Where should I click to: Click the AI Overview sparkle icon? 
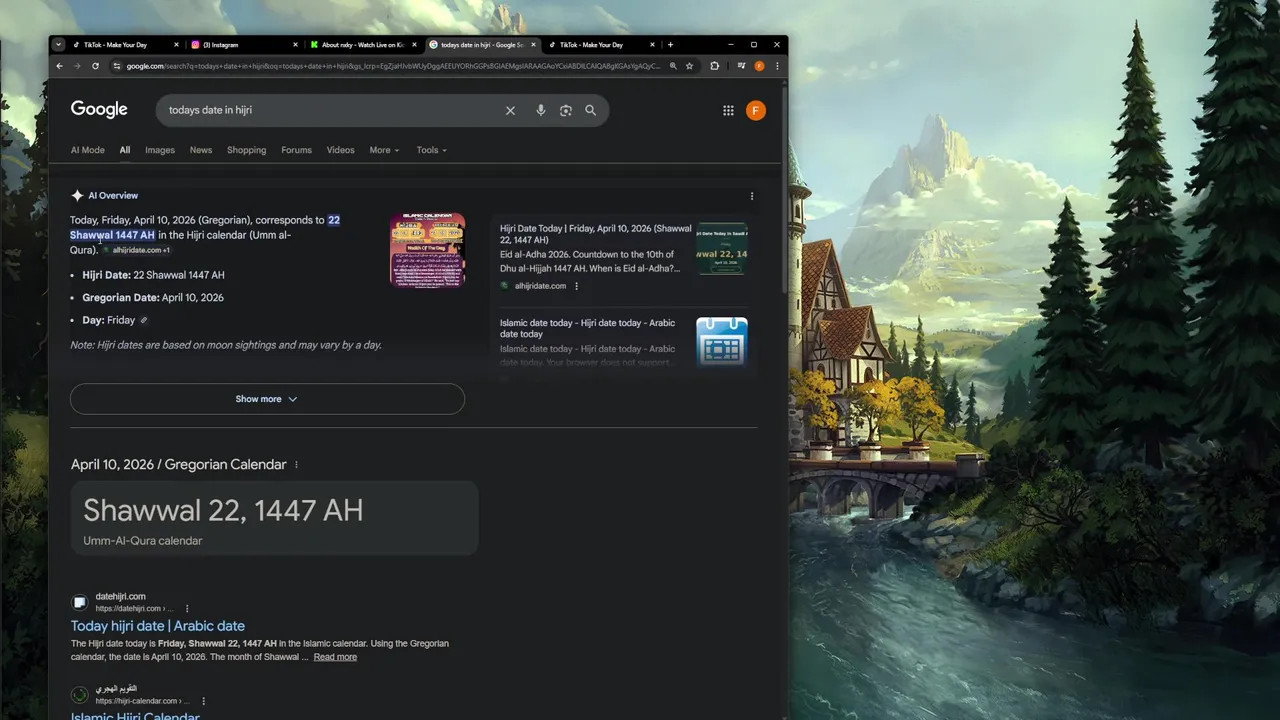[77, 196]
